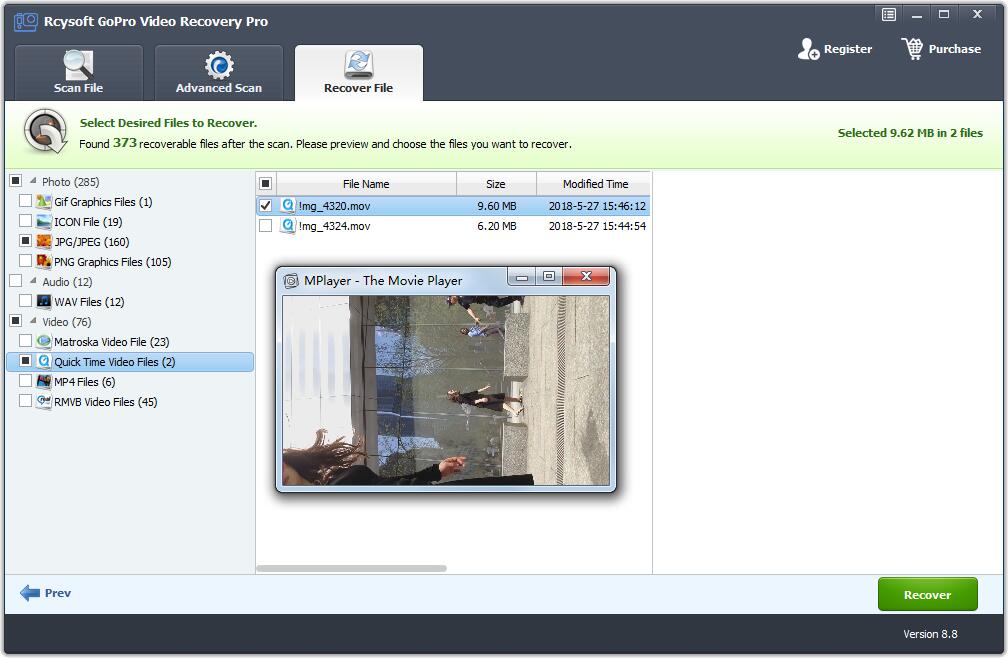This screenshot has height=658, width=1008.
Task: Collapse the Photo category tree
Action: pos(33,182)
